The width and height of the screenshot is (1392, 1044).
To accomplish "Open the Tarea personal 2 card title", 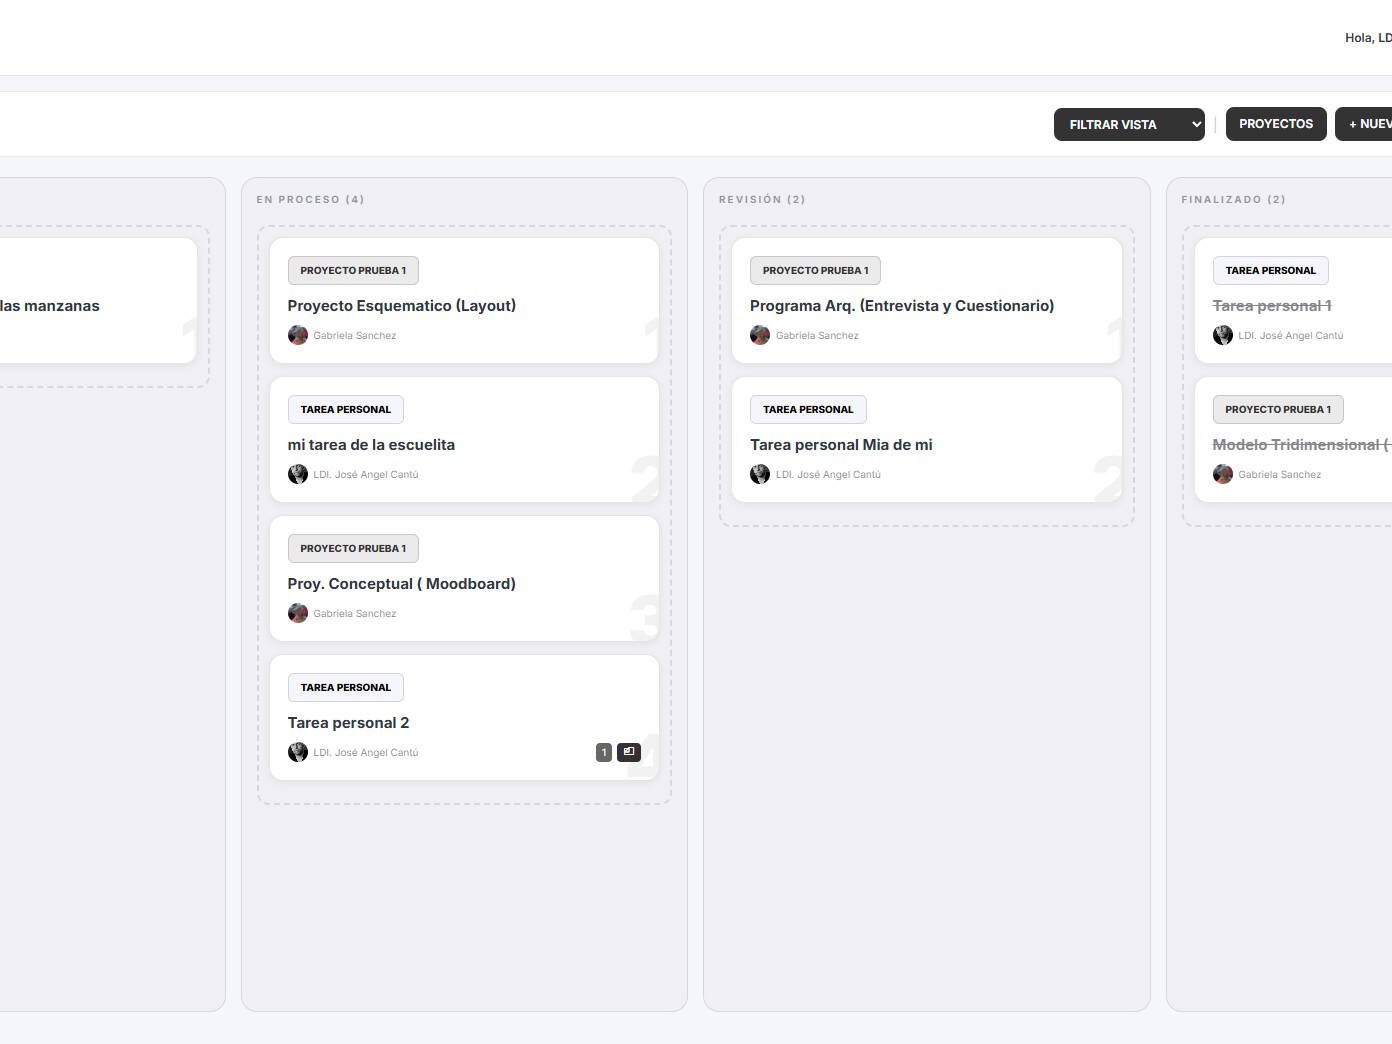I will coord(348,723).
